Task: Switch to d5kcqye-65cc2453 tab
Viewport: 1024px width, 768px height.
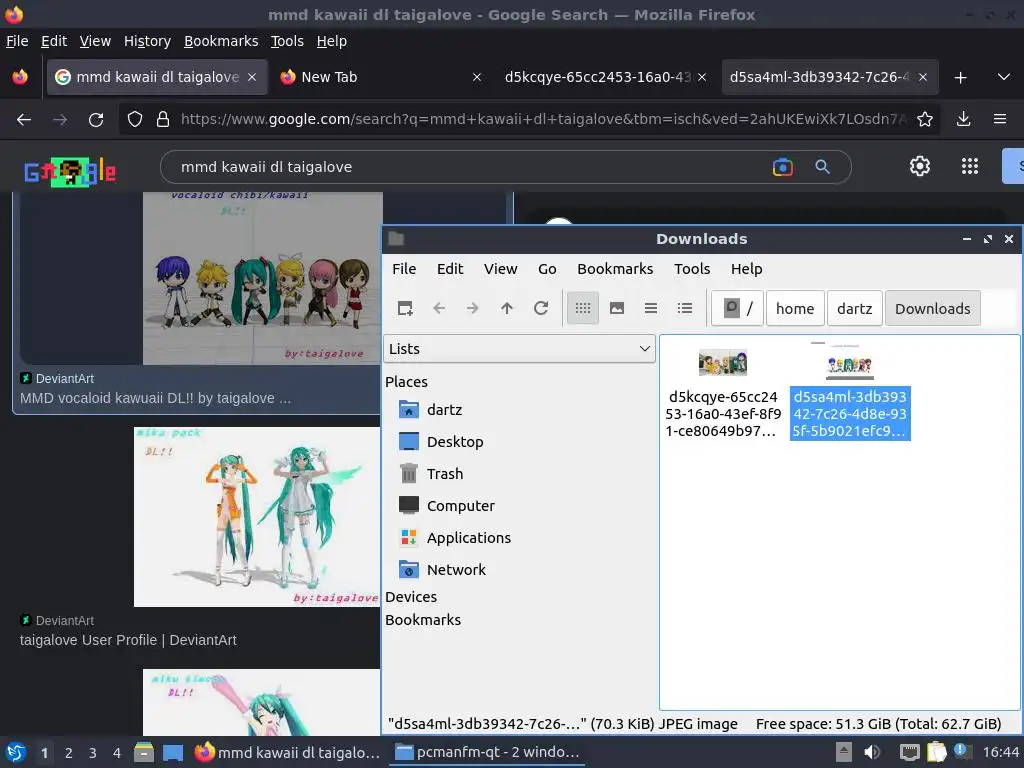Action: pos(604,77)
